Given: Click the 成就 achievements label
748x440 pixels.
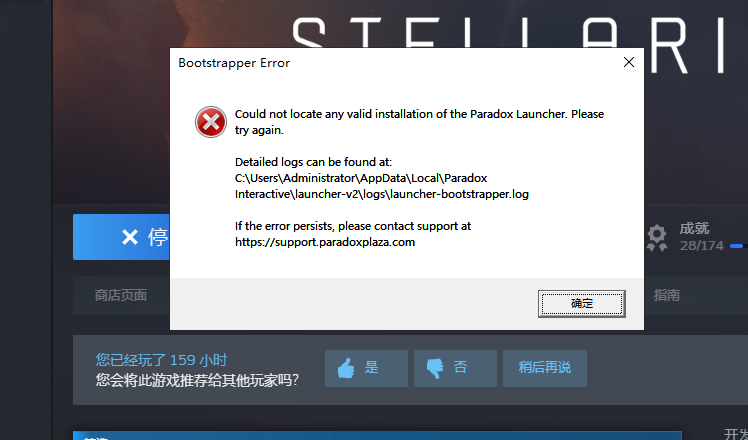Looking at the screenshot, I should click(694, 229).
